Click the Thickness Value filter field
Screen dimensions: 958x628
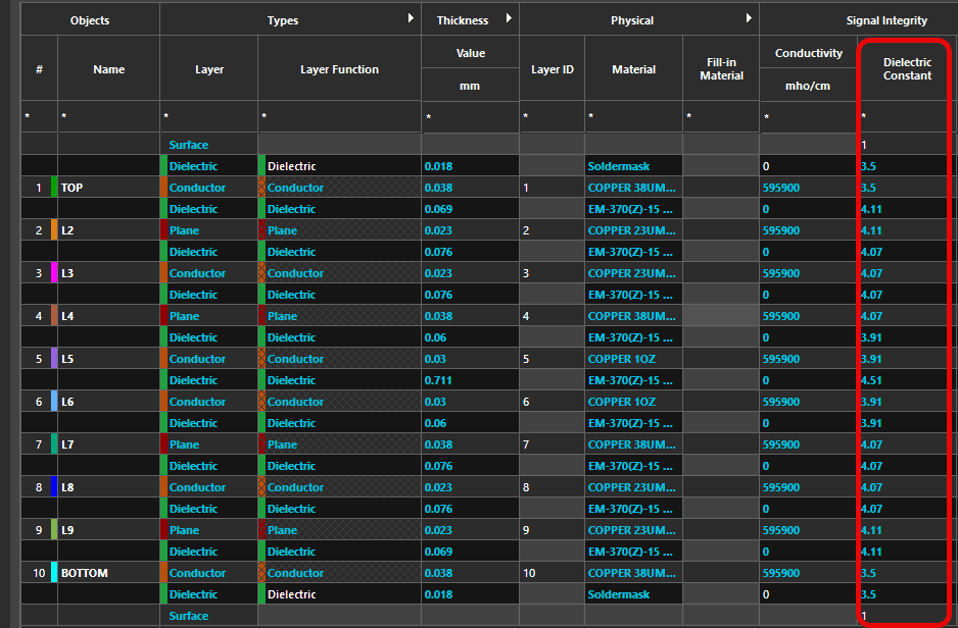(x=470, y=117)
